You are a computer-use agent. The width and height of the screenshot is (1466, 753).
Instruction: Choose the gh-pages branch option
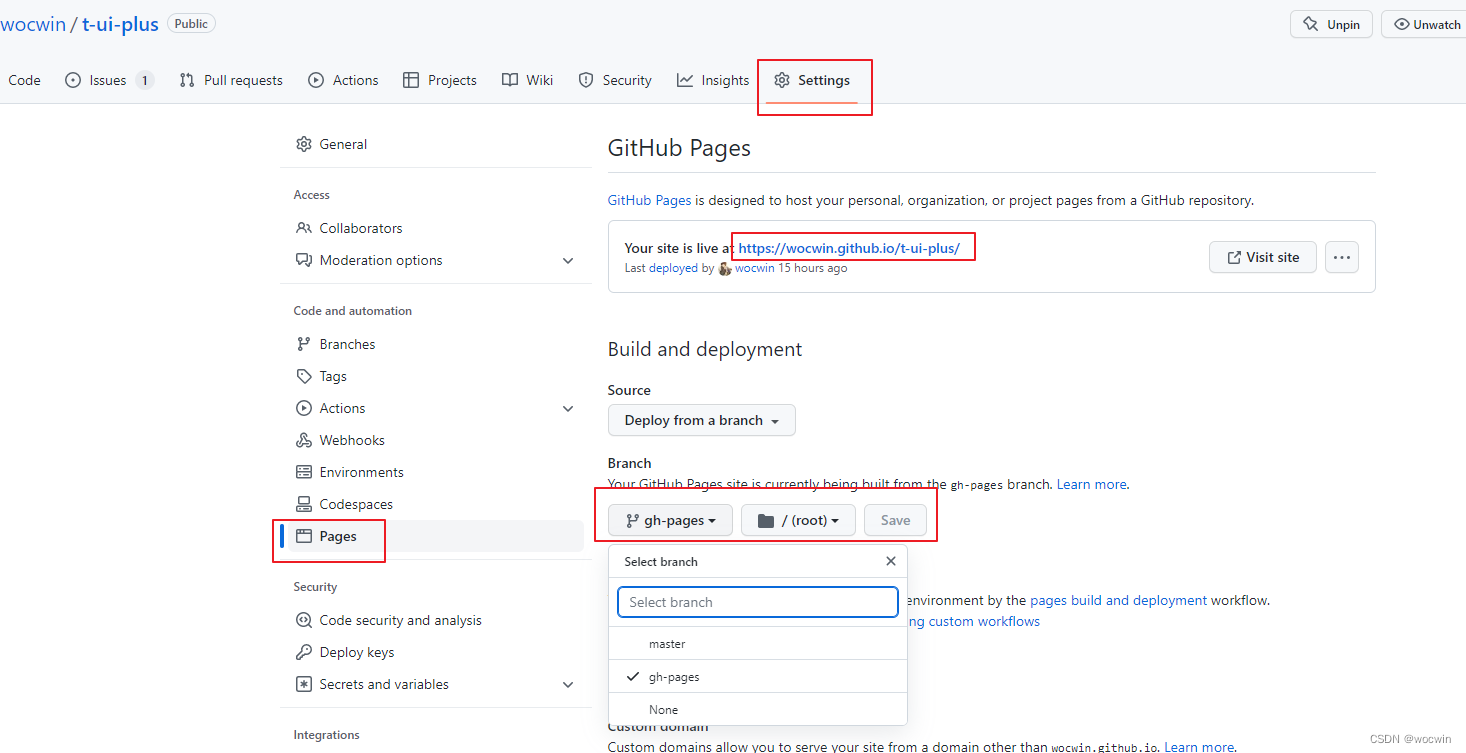click(758, 677)
